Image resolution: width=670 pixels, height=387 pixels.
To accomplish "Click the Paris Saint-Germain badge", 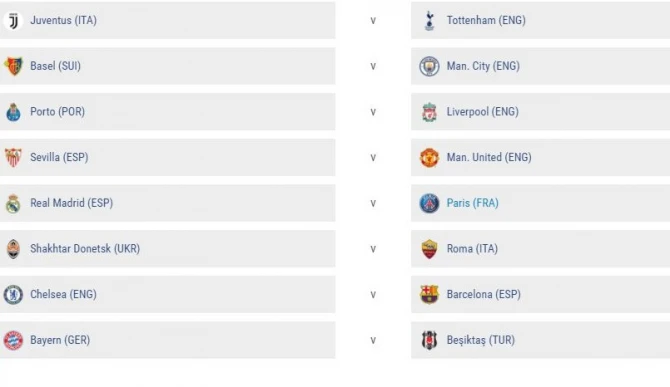I will coord(429,203).
